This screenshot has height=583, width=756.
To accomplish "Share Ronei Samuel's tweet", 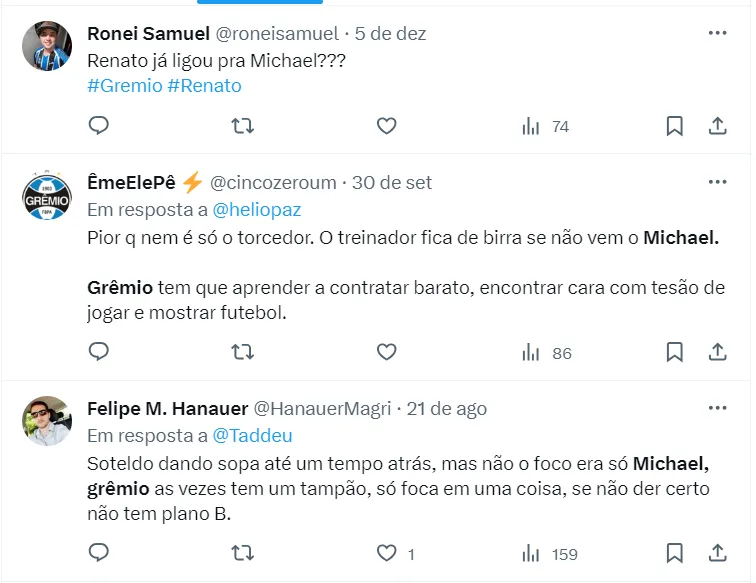I will point(717,126).
